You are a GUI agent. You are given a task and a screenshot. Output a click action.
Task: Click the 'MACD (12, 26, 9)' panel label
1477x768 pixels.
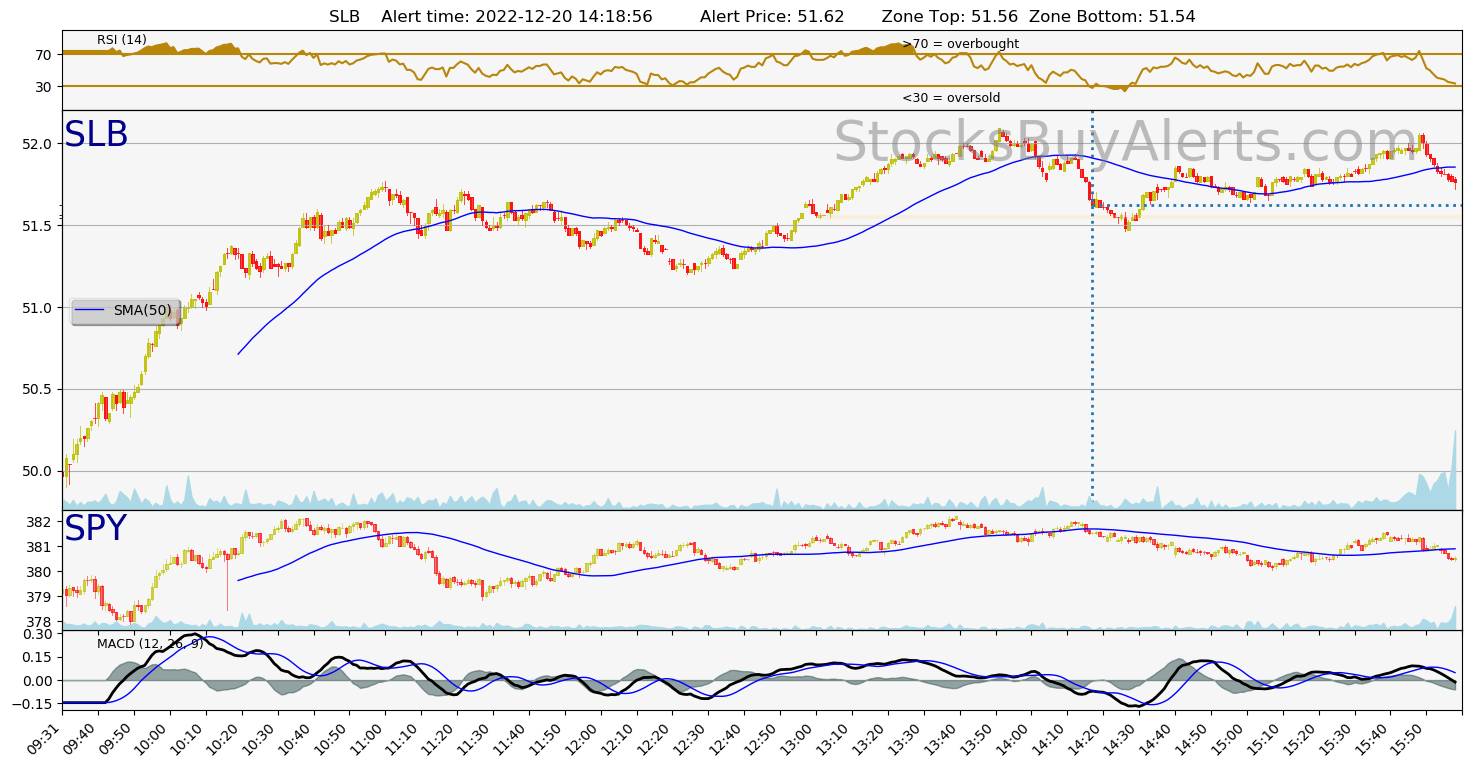(150, 643)
